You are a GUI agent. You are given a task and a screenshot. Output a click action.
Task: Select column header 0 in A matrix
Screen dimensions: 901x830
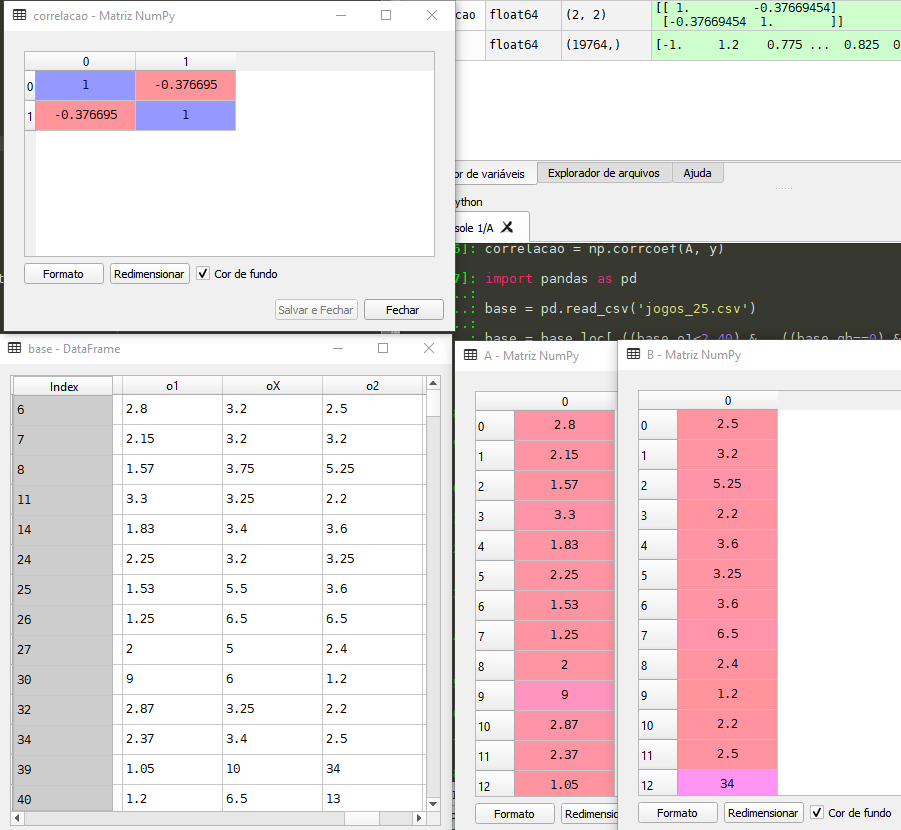point(564,401)
